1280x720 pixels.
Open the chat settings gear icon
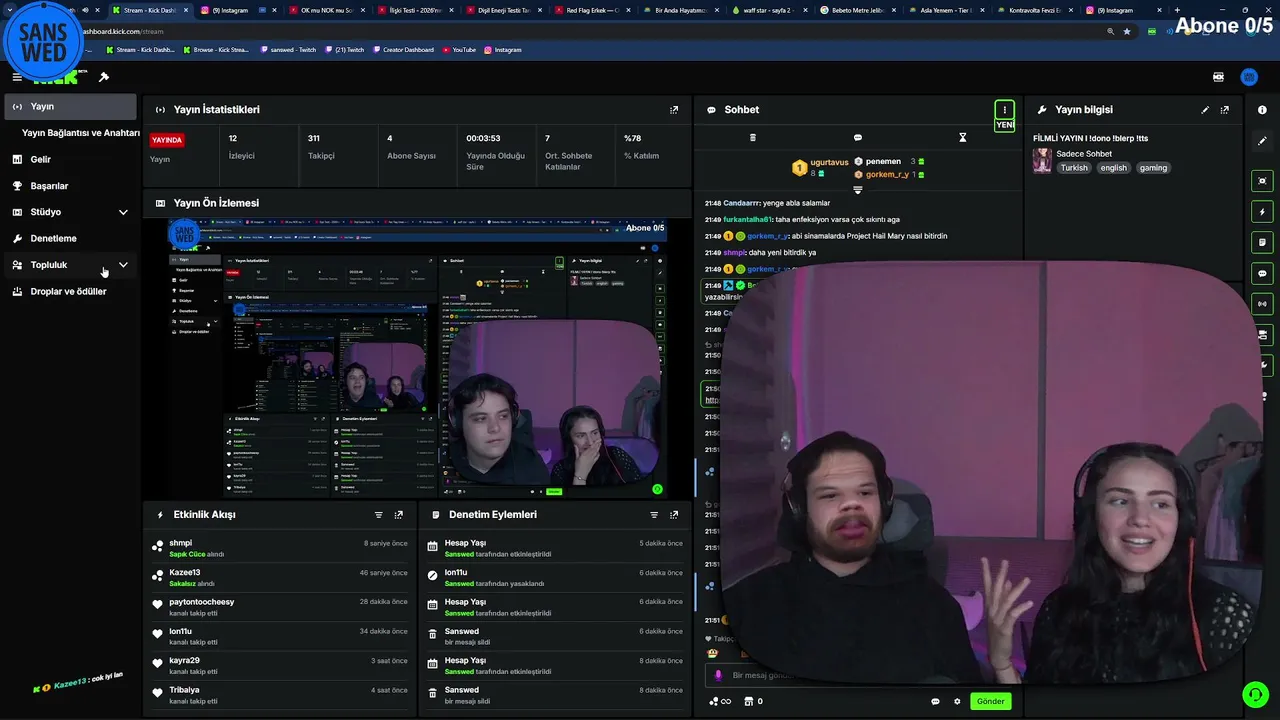point(957,701)
